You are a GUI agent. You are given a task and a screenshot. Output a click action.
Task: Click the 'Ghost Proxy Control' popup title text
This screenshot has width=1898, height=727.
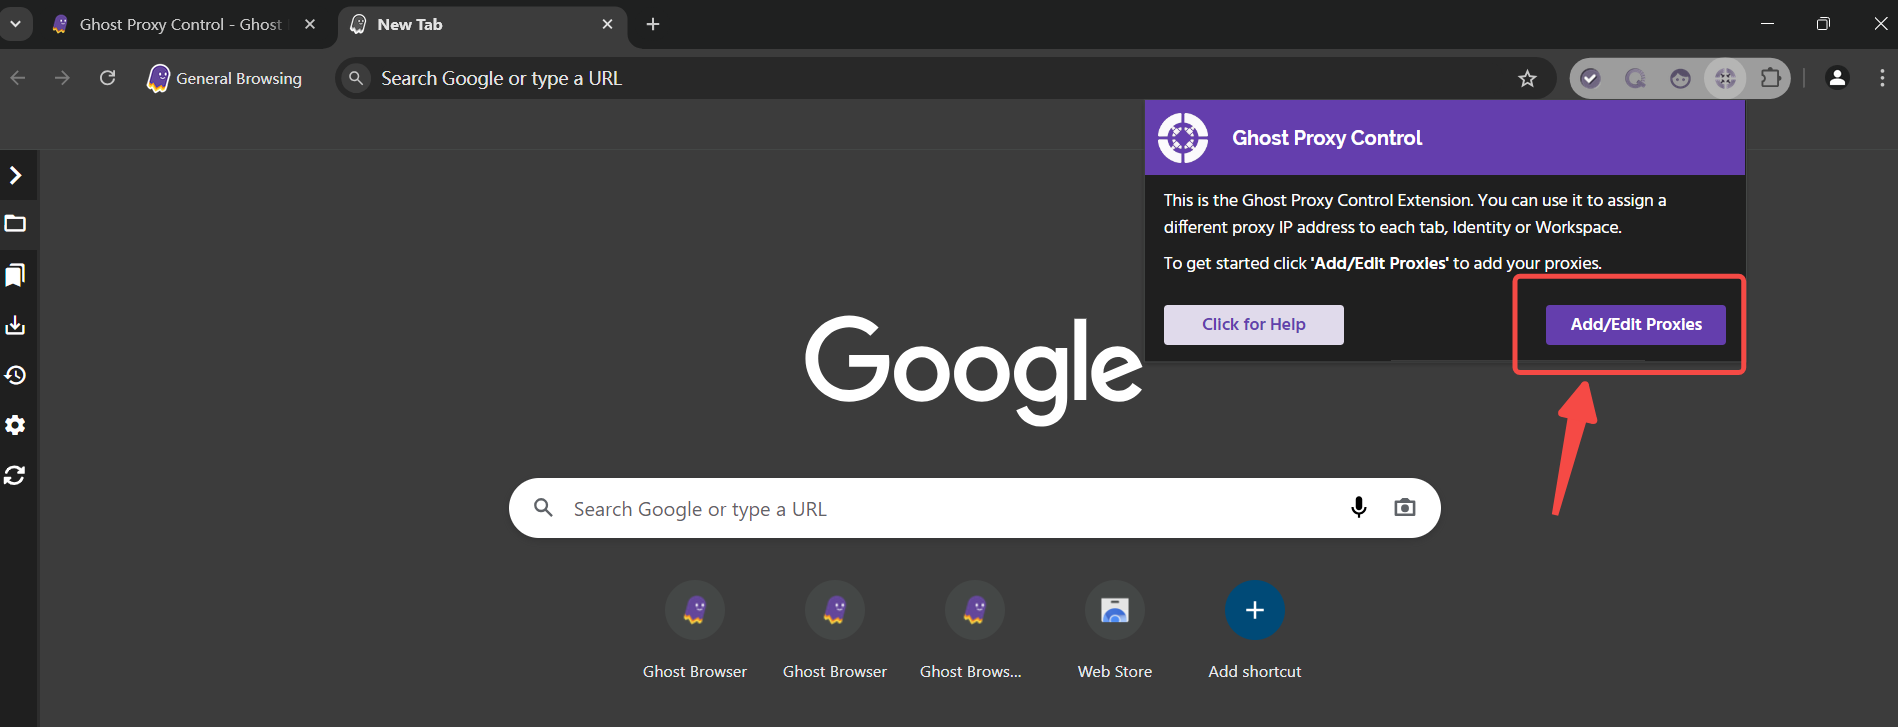(1327, 138)
